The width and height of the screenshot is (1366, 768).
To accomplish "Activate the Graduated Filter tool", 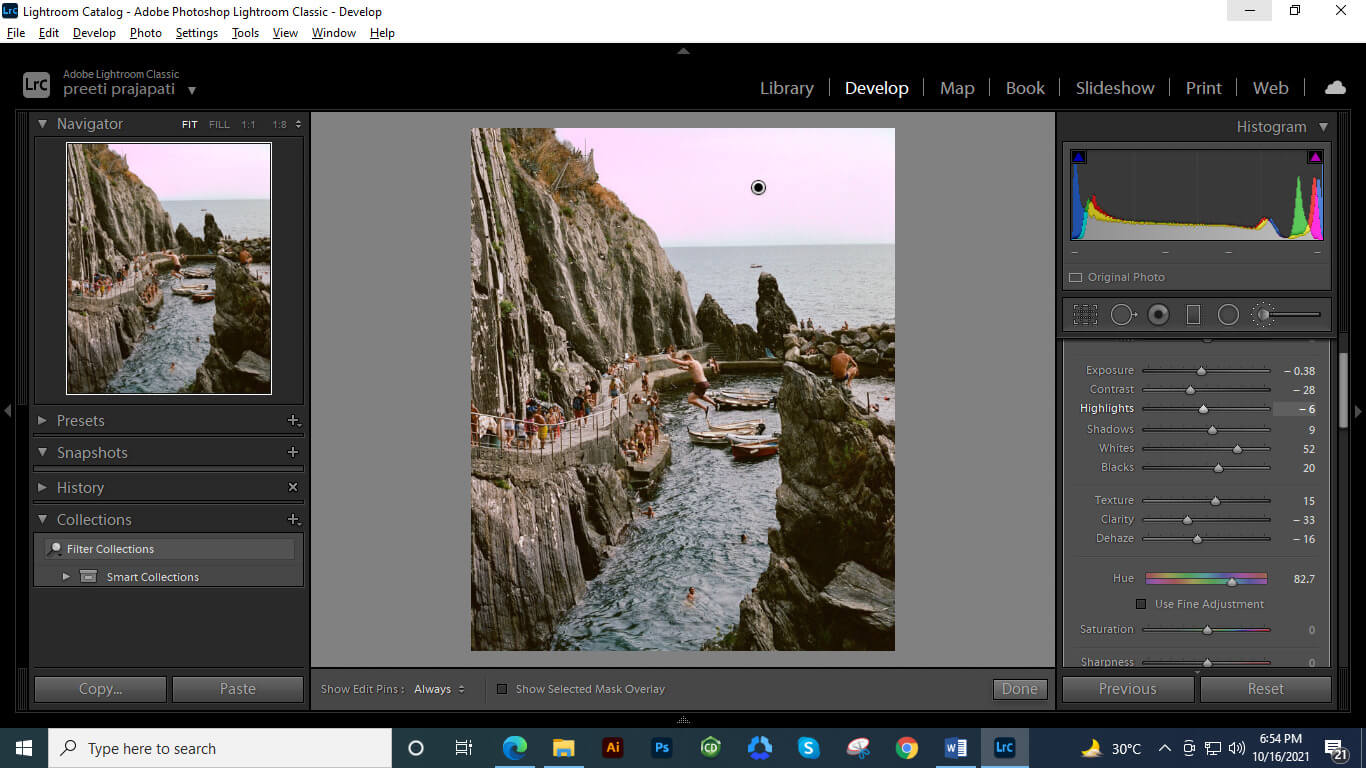I will coord(1193,314).
